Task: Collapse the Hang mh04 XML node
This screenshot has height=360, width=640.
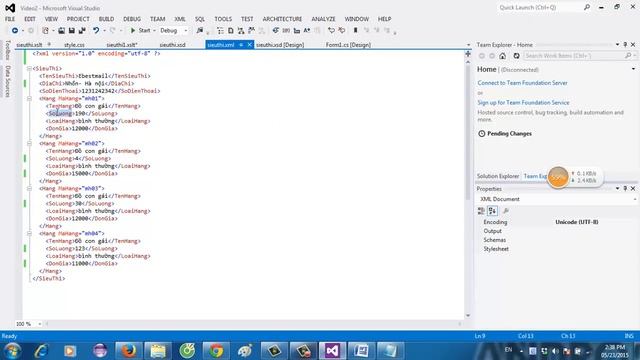Action: (29, 233)
